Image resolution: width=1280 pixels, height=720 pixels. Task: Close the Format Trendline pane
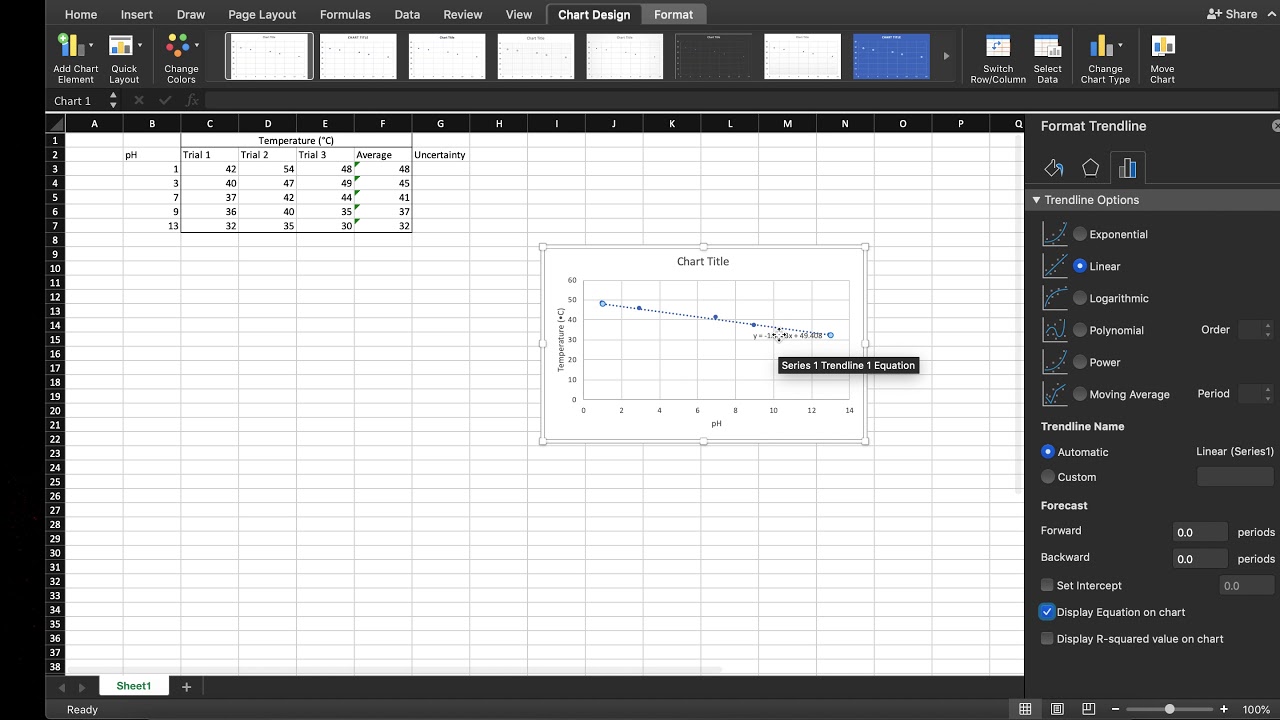1275,126
